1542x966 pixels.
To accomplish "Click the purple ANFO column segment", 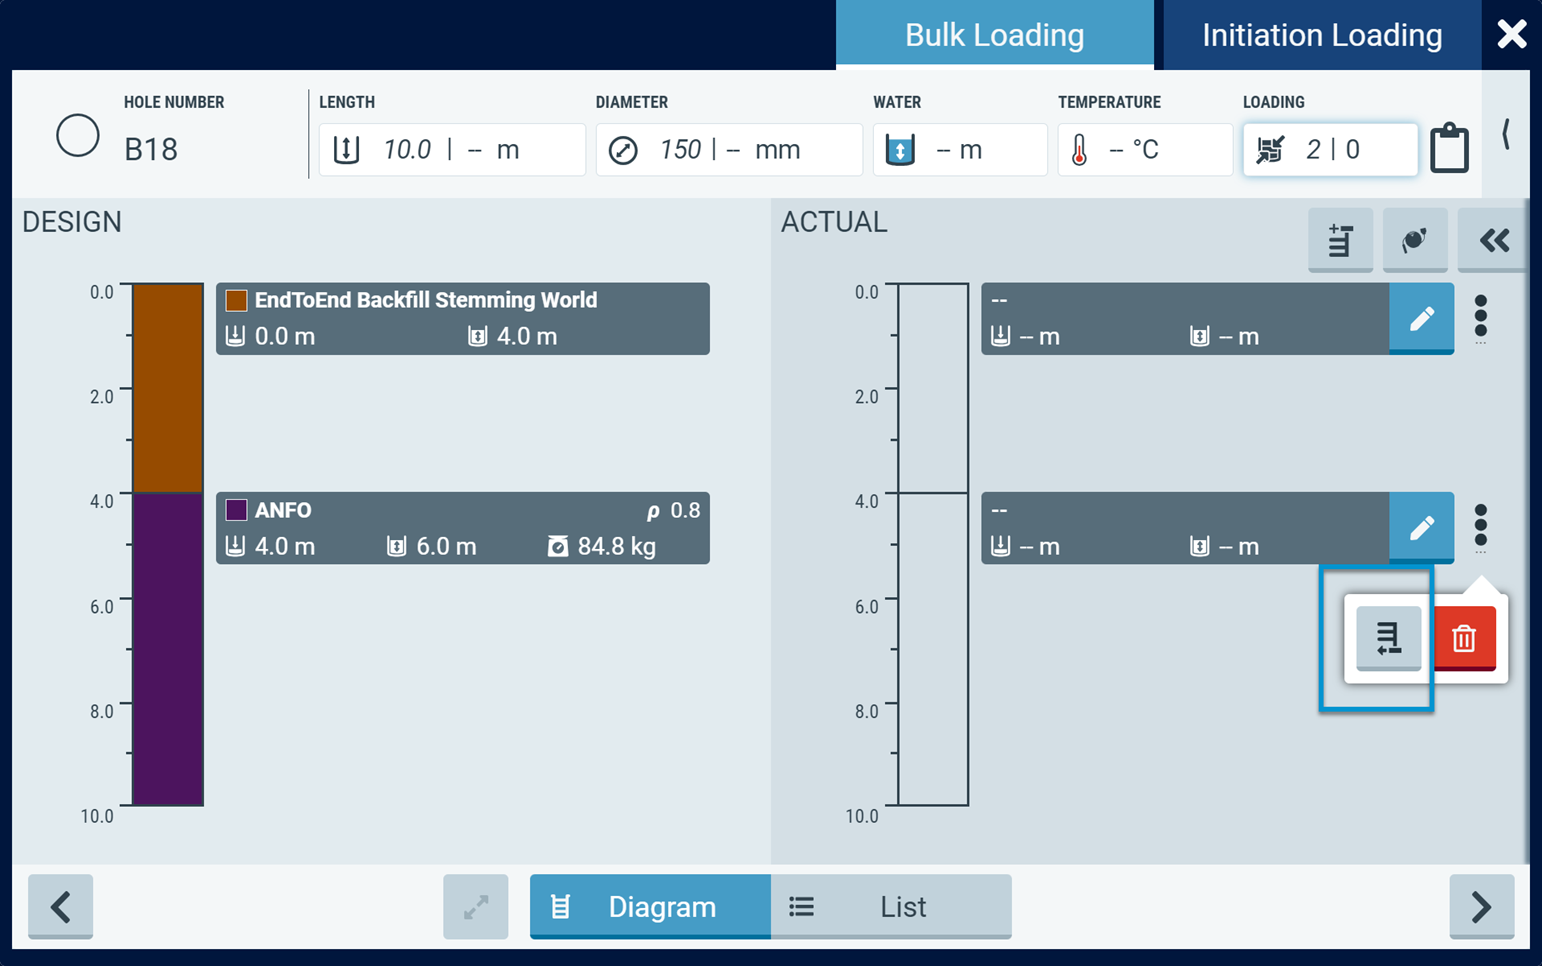I will tap(168, 649).
